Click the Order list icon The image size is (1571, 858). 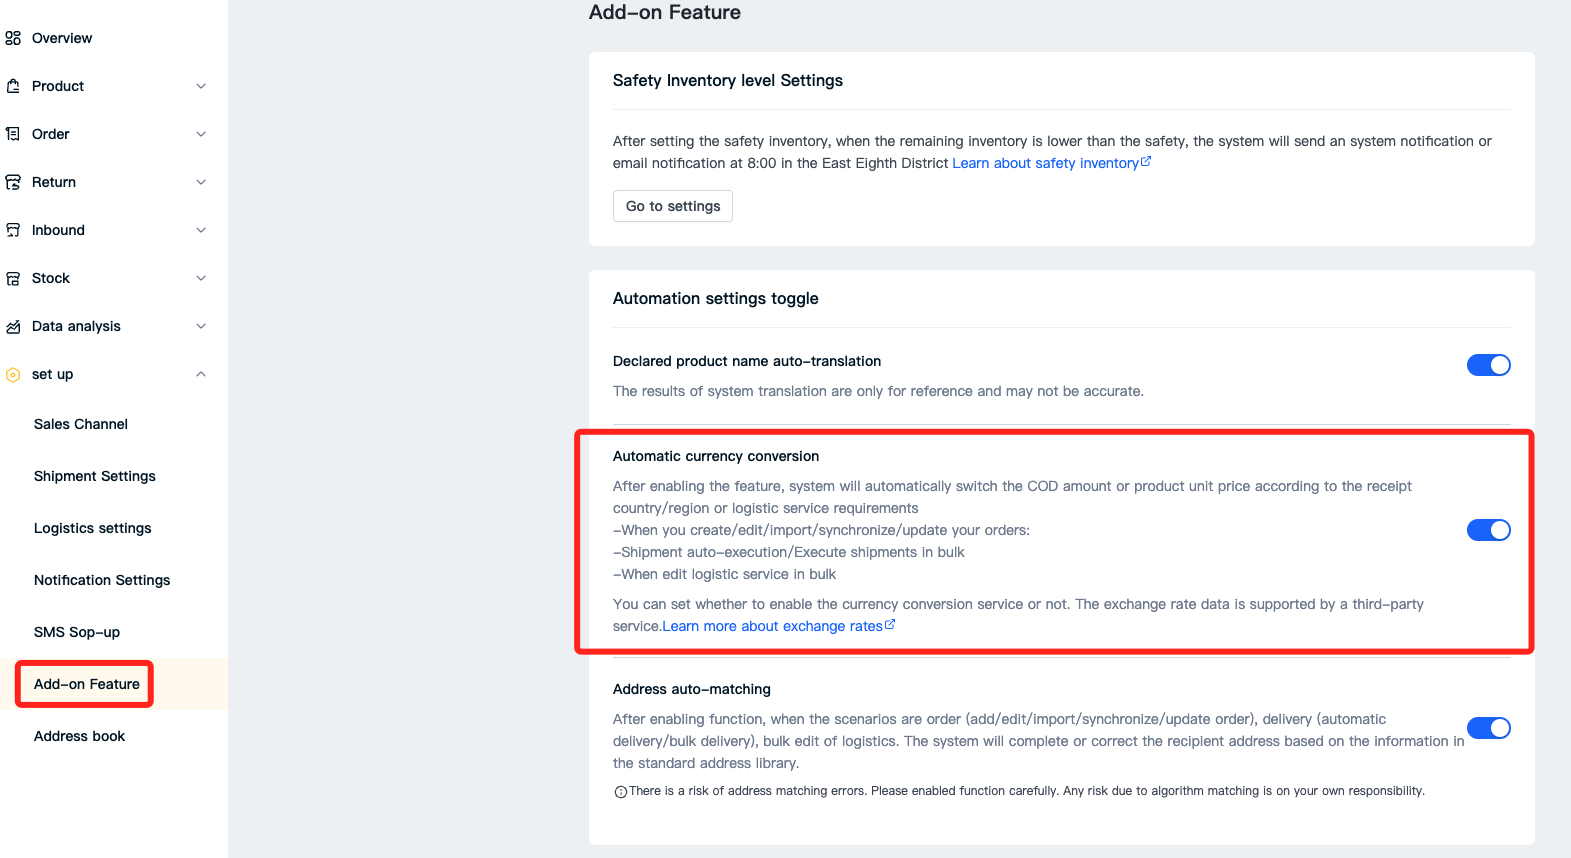tap(13, 134)
